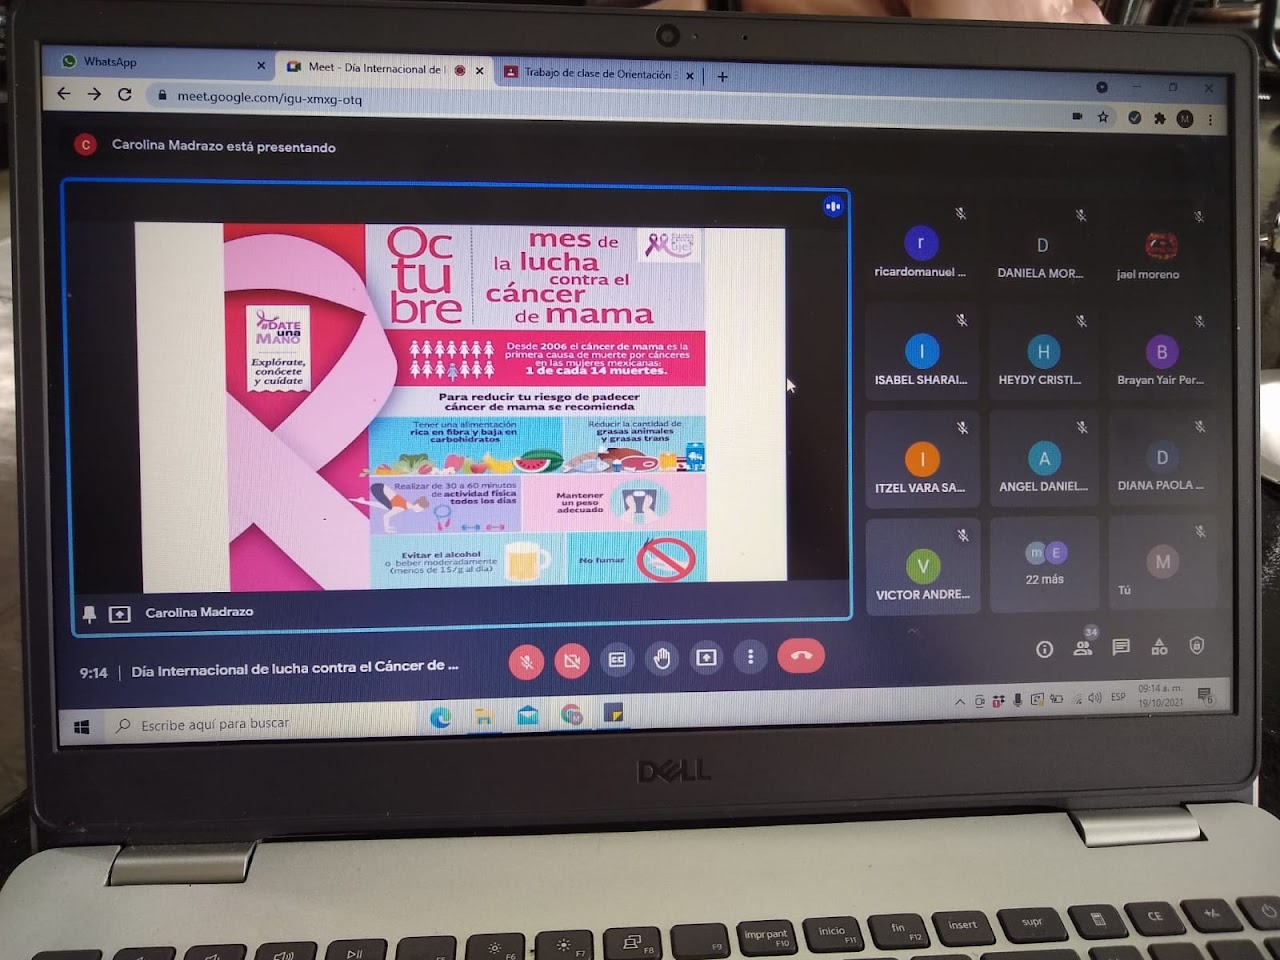
Task: Open the present screen button
Action: coord(706,657)
